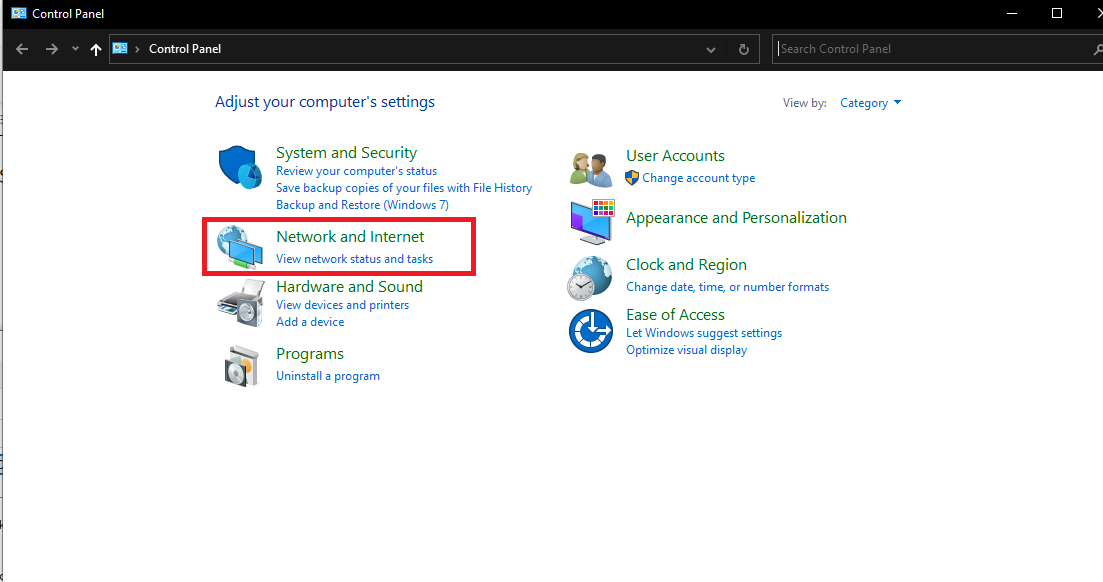Click the Clock and Region globe icon

[589, 277]
